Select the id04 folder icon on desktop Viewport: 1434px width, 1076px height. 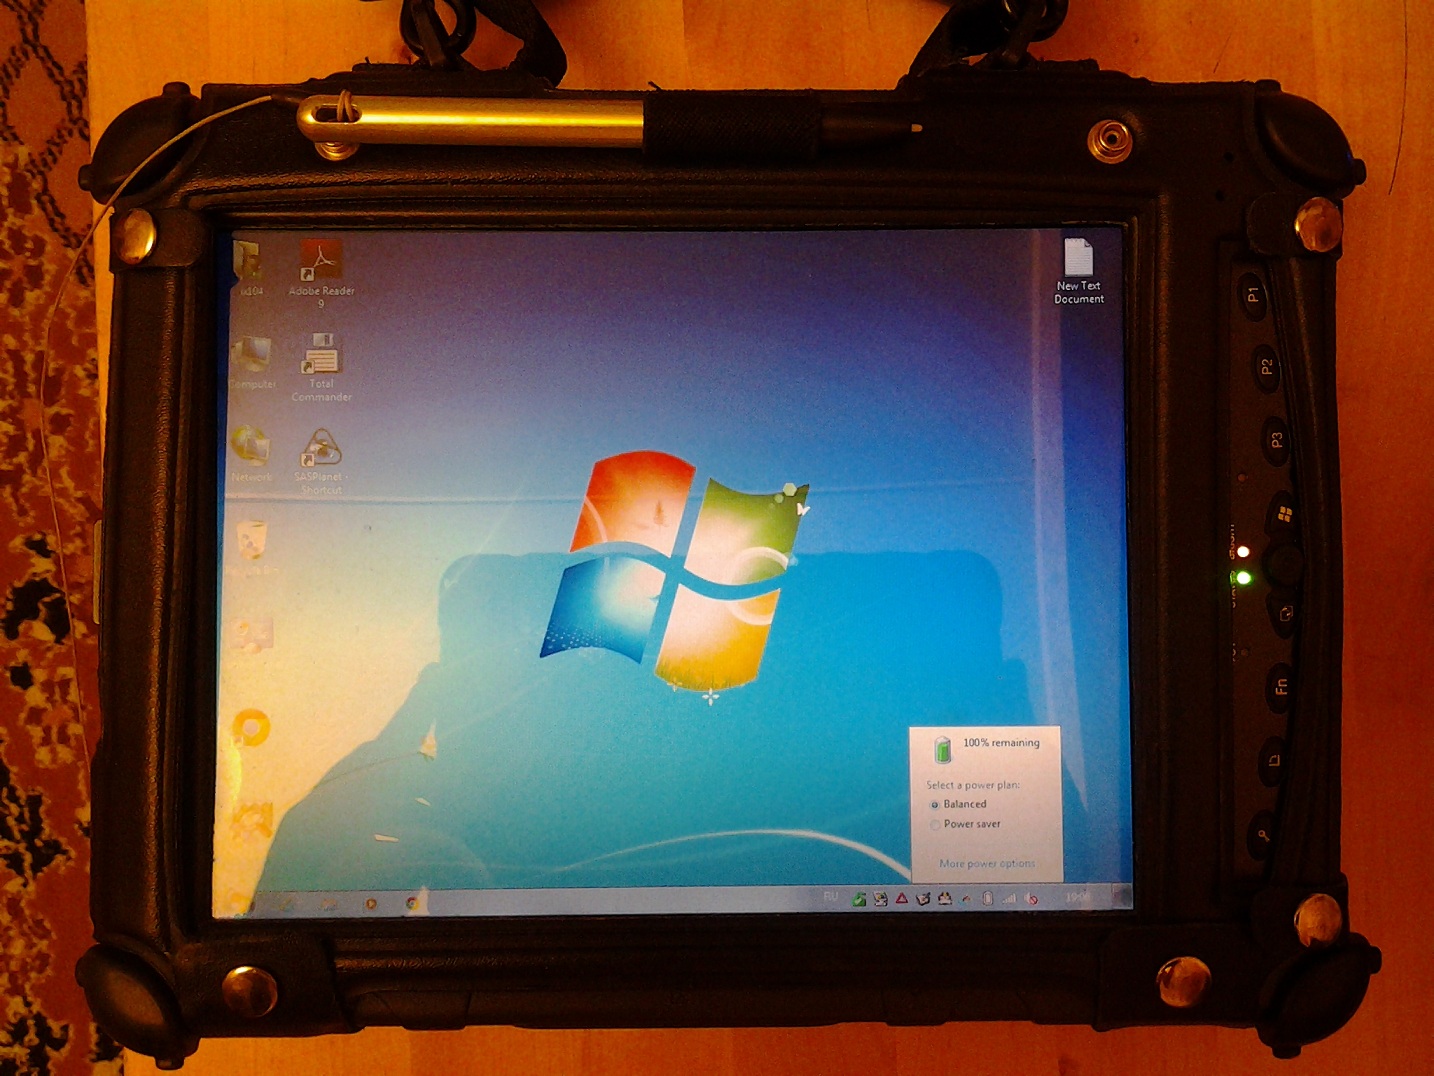tap(249, 268)
